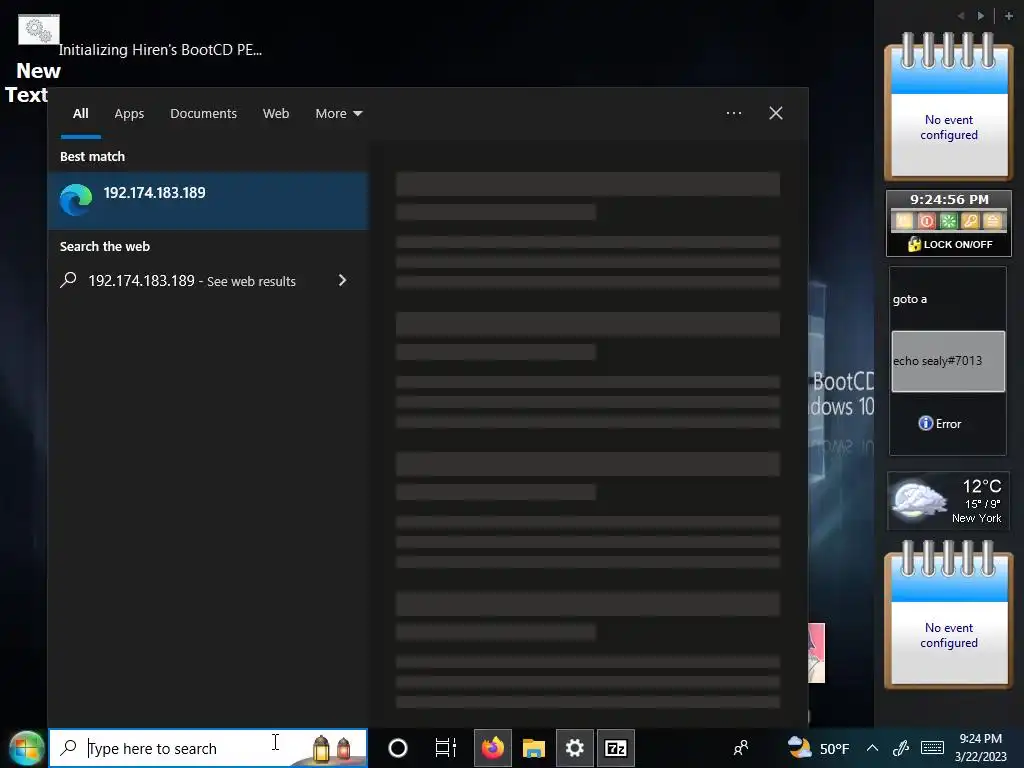Open the Windows Start button
1024x768 pixels.
(25, 748)
